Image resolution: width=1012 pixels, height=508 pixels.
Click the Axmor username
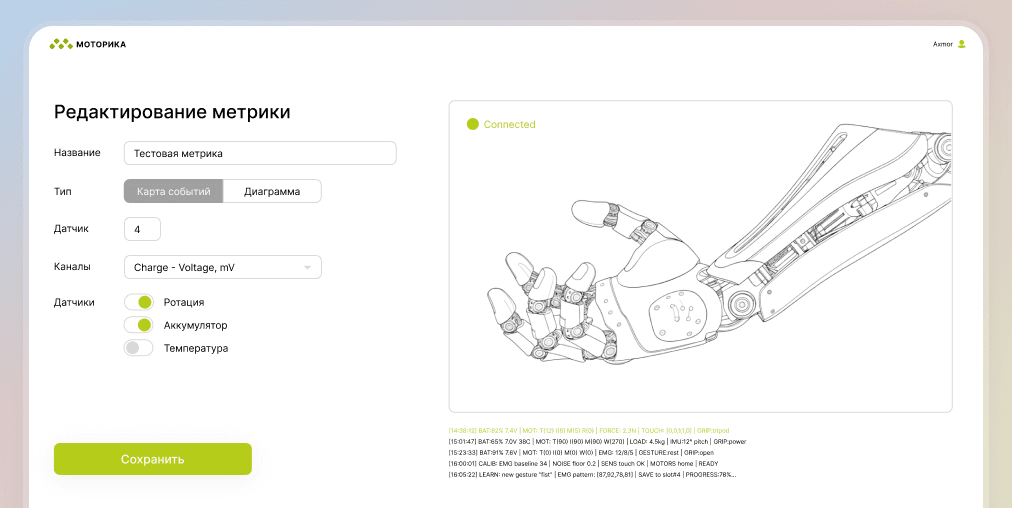point(942,44)
